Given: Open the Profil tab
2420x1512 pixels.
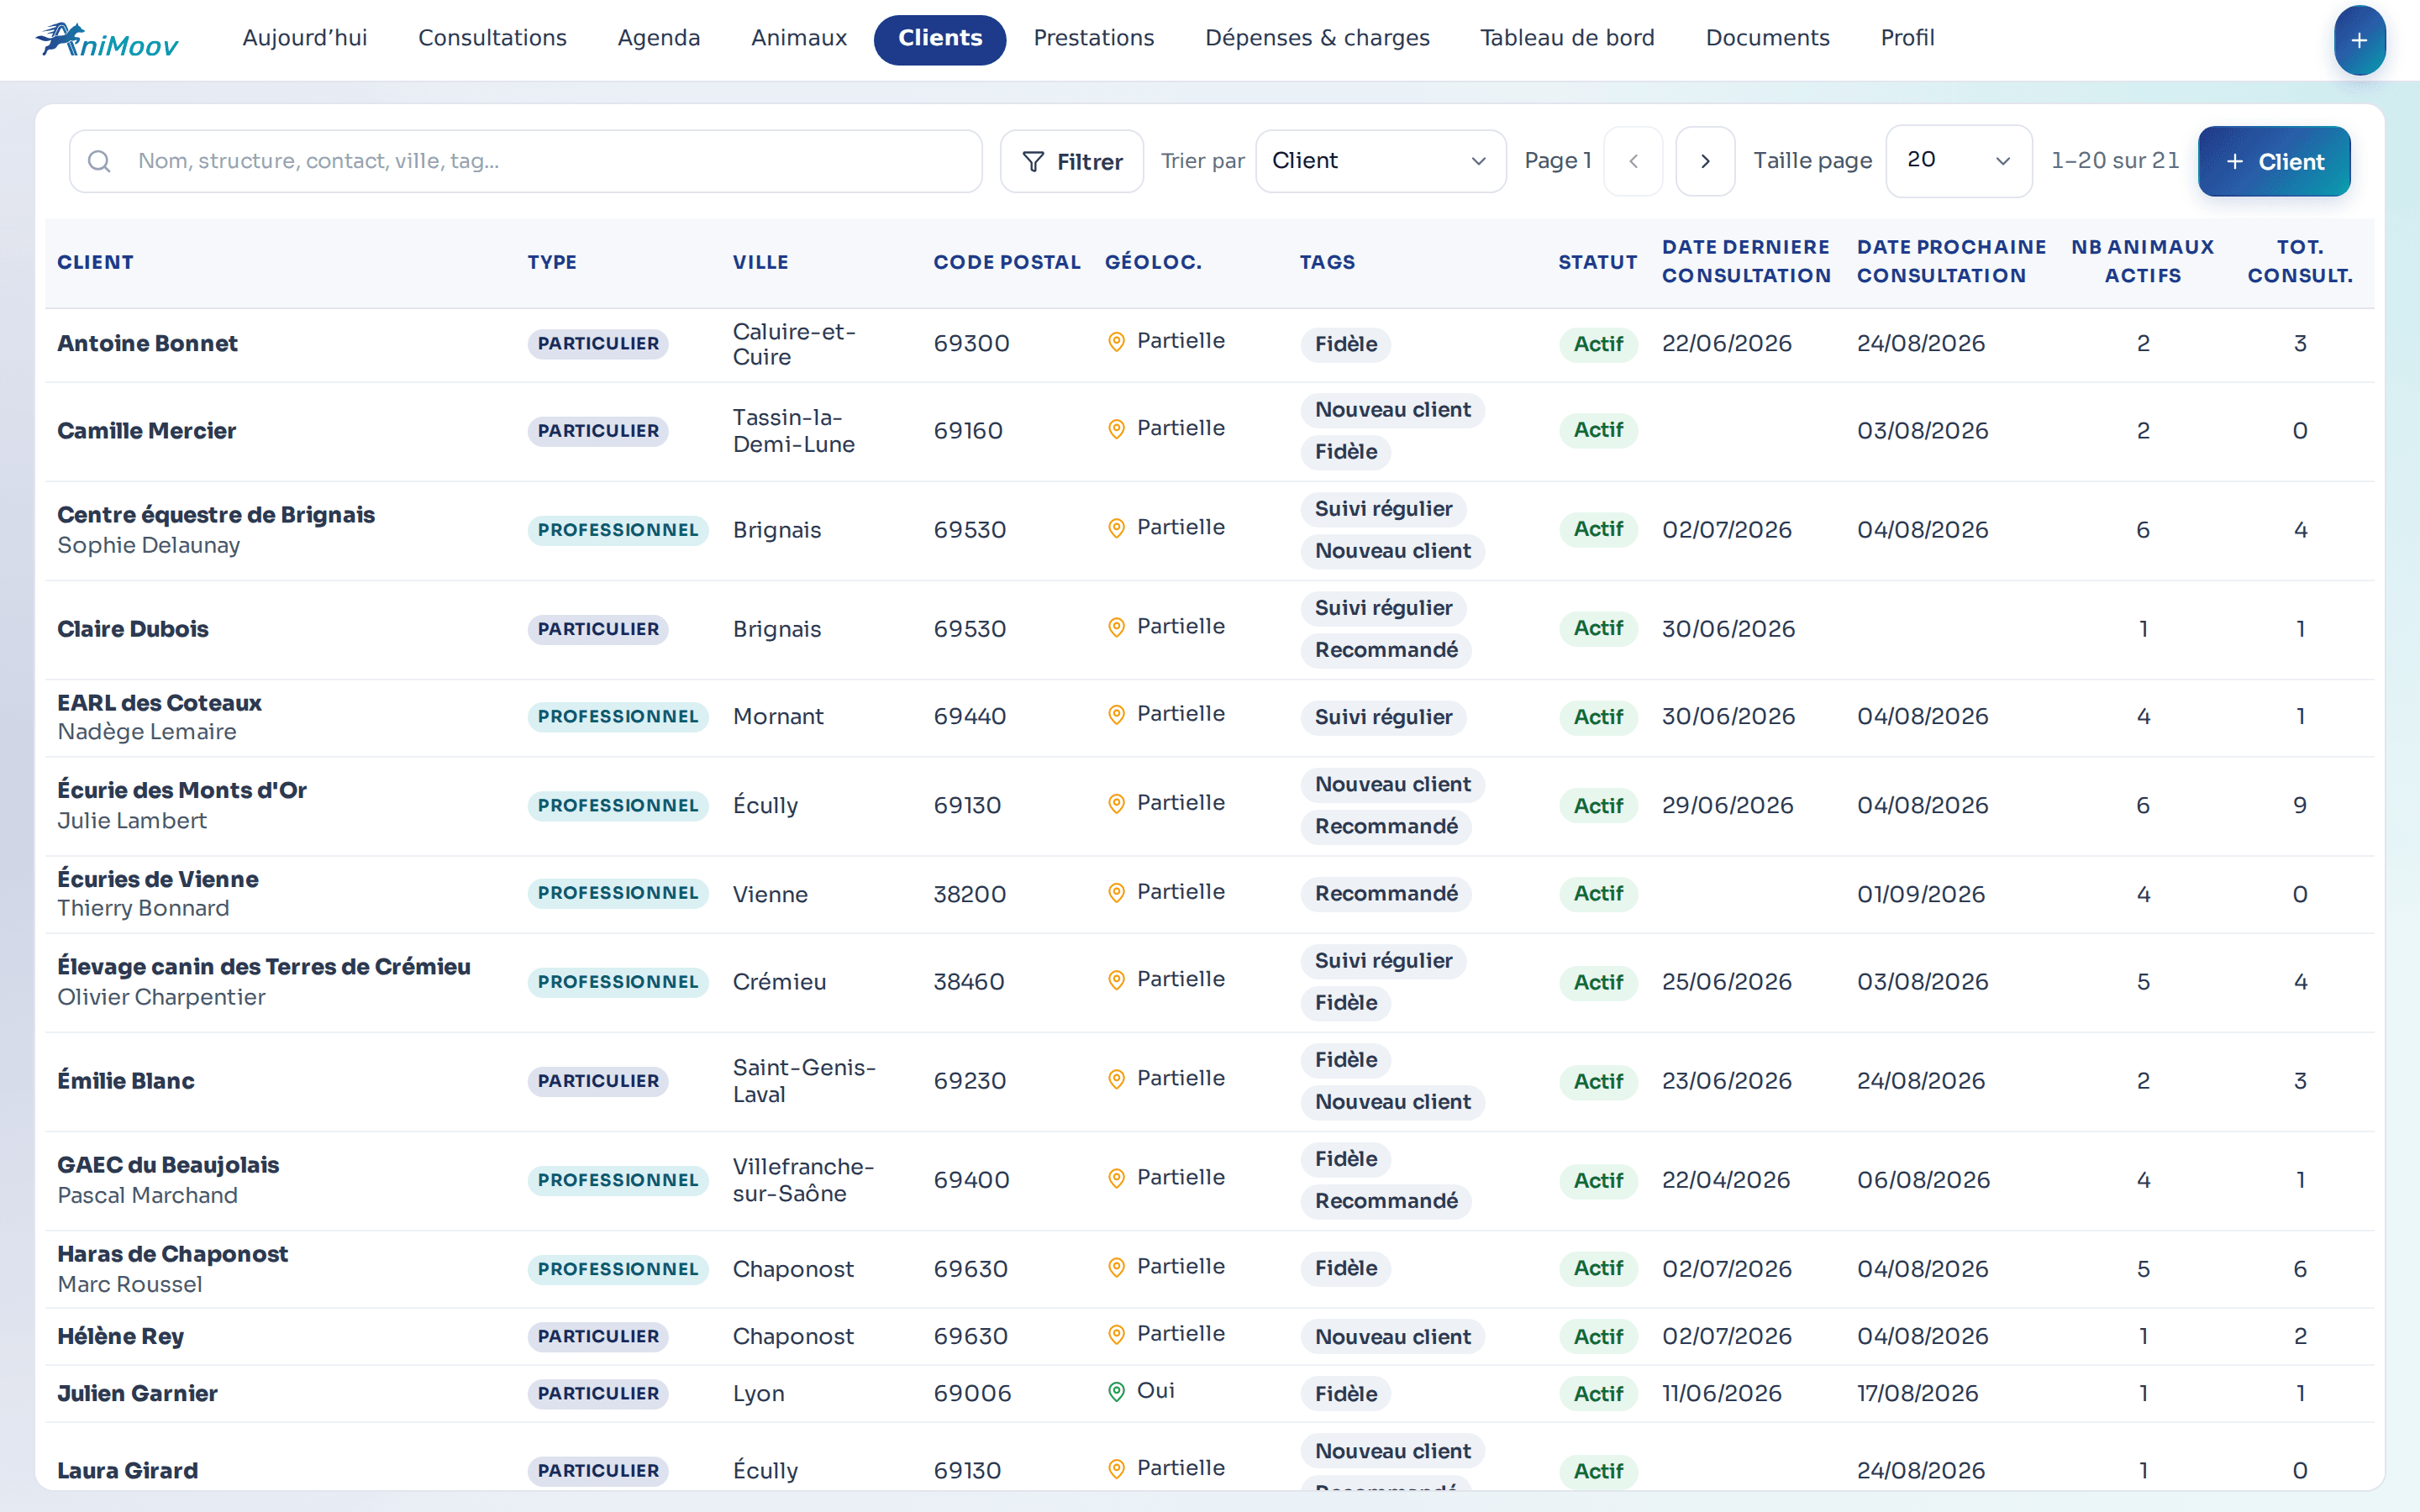Looking at the screenshot, I should (x=1907, y=38).
